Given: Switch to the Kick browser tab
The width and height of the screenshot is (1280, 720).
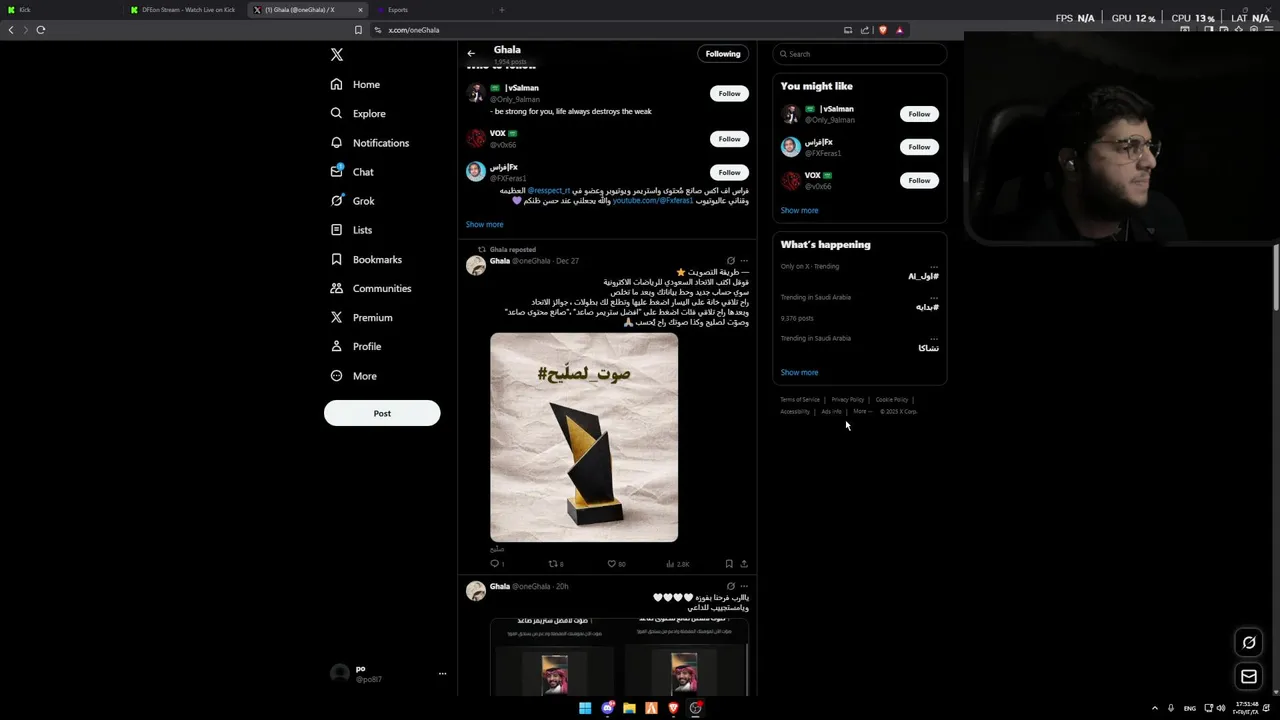Looking at the screenshot, I should tap(60, 10).
